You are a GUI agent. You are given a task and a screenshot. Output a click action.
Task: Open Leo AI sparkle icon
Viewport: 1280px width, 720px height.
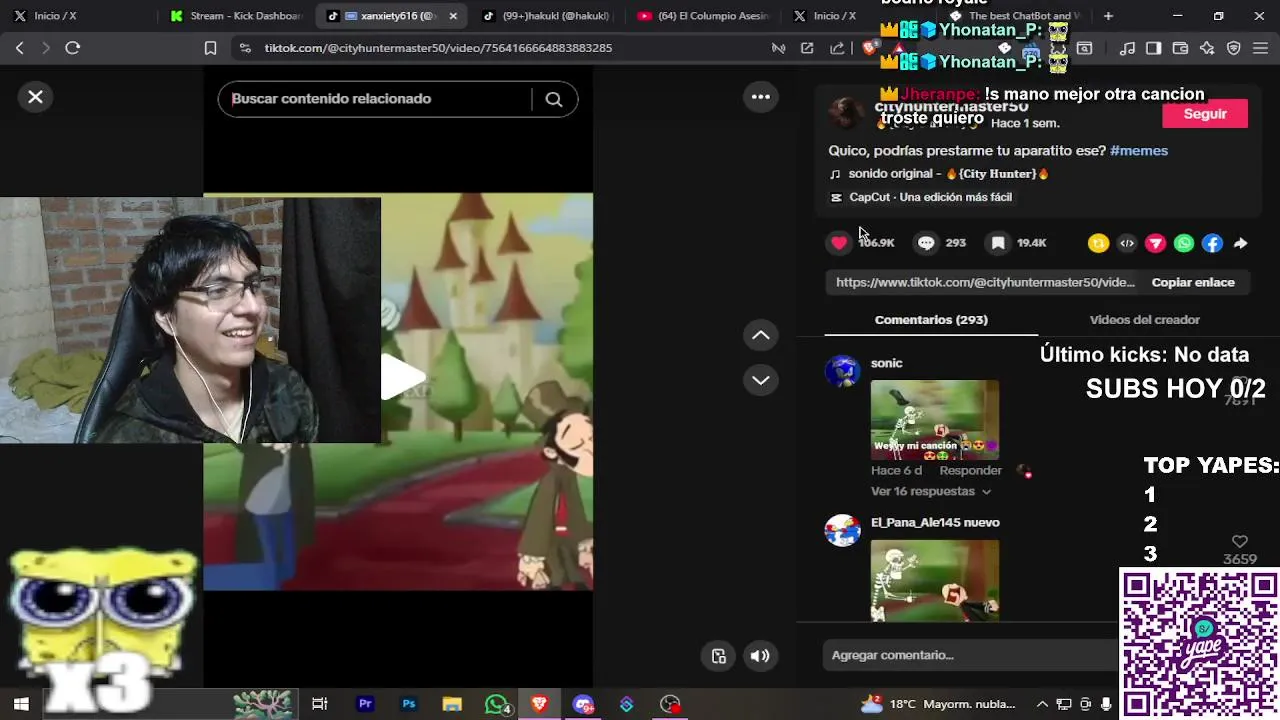(x=1207, y=48)
